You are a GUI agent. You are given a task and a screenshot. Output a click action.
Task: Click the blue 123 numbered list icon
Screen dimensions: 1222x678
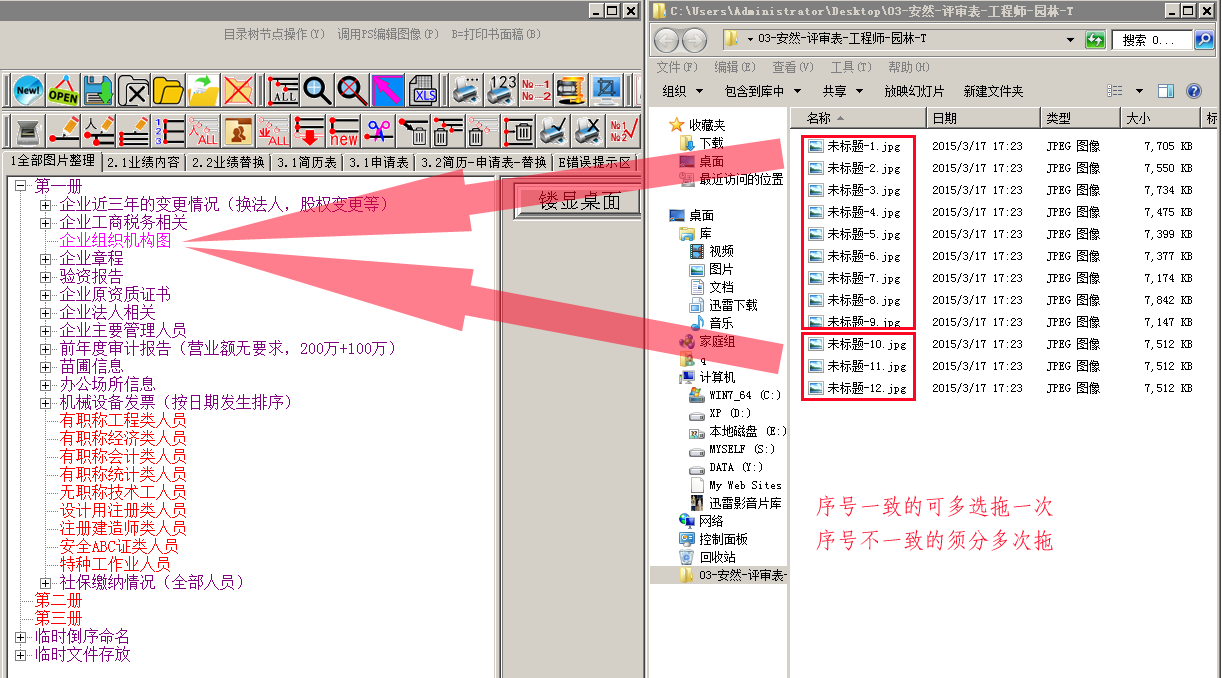tap(168, 130)
